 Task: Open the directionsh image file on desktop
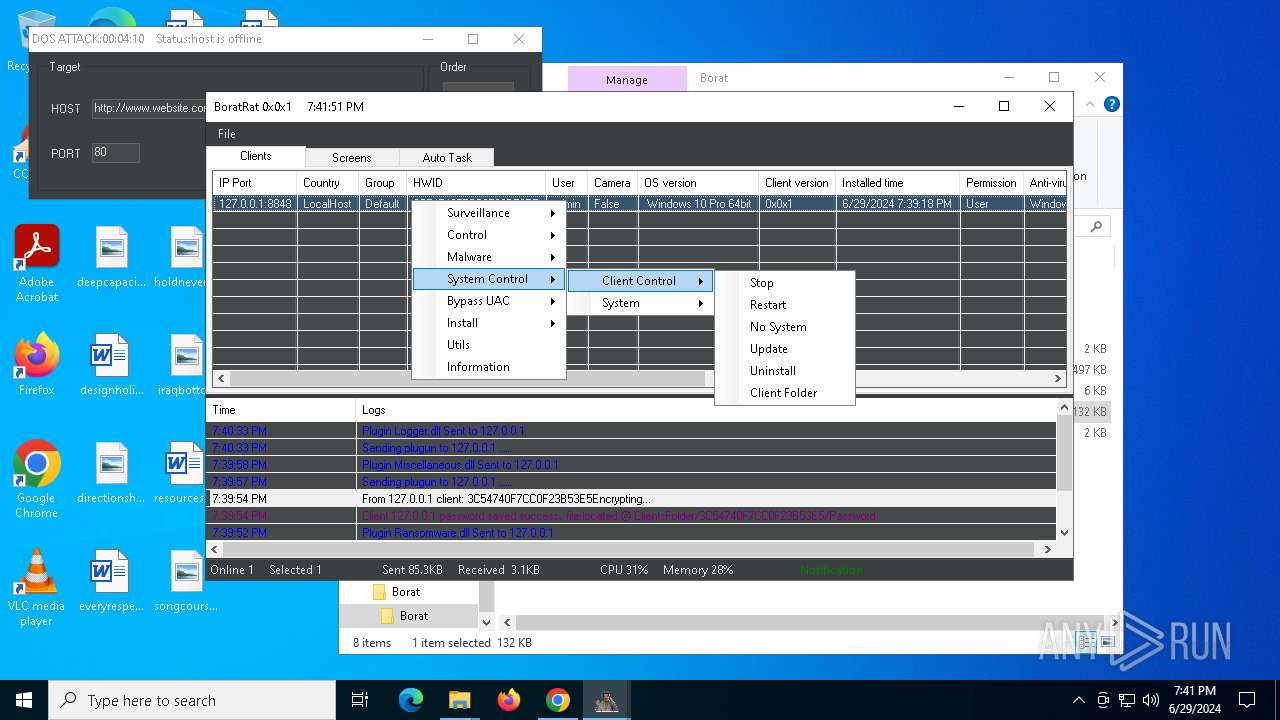tap(112, 472)
